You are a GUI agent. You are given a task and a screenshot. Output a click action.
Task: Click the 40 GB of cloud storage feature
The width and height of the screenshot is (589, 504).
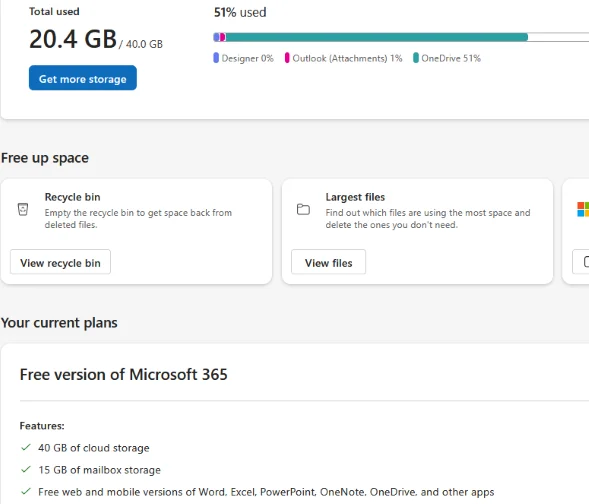point(94,448)
